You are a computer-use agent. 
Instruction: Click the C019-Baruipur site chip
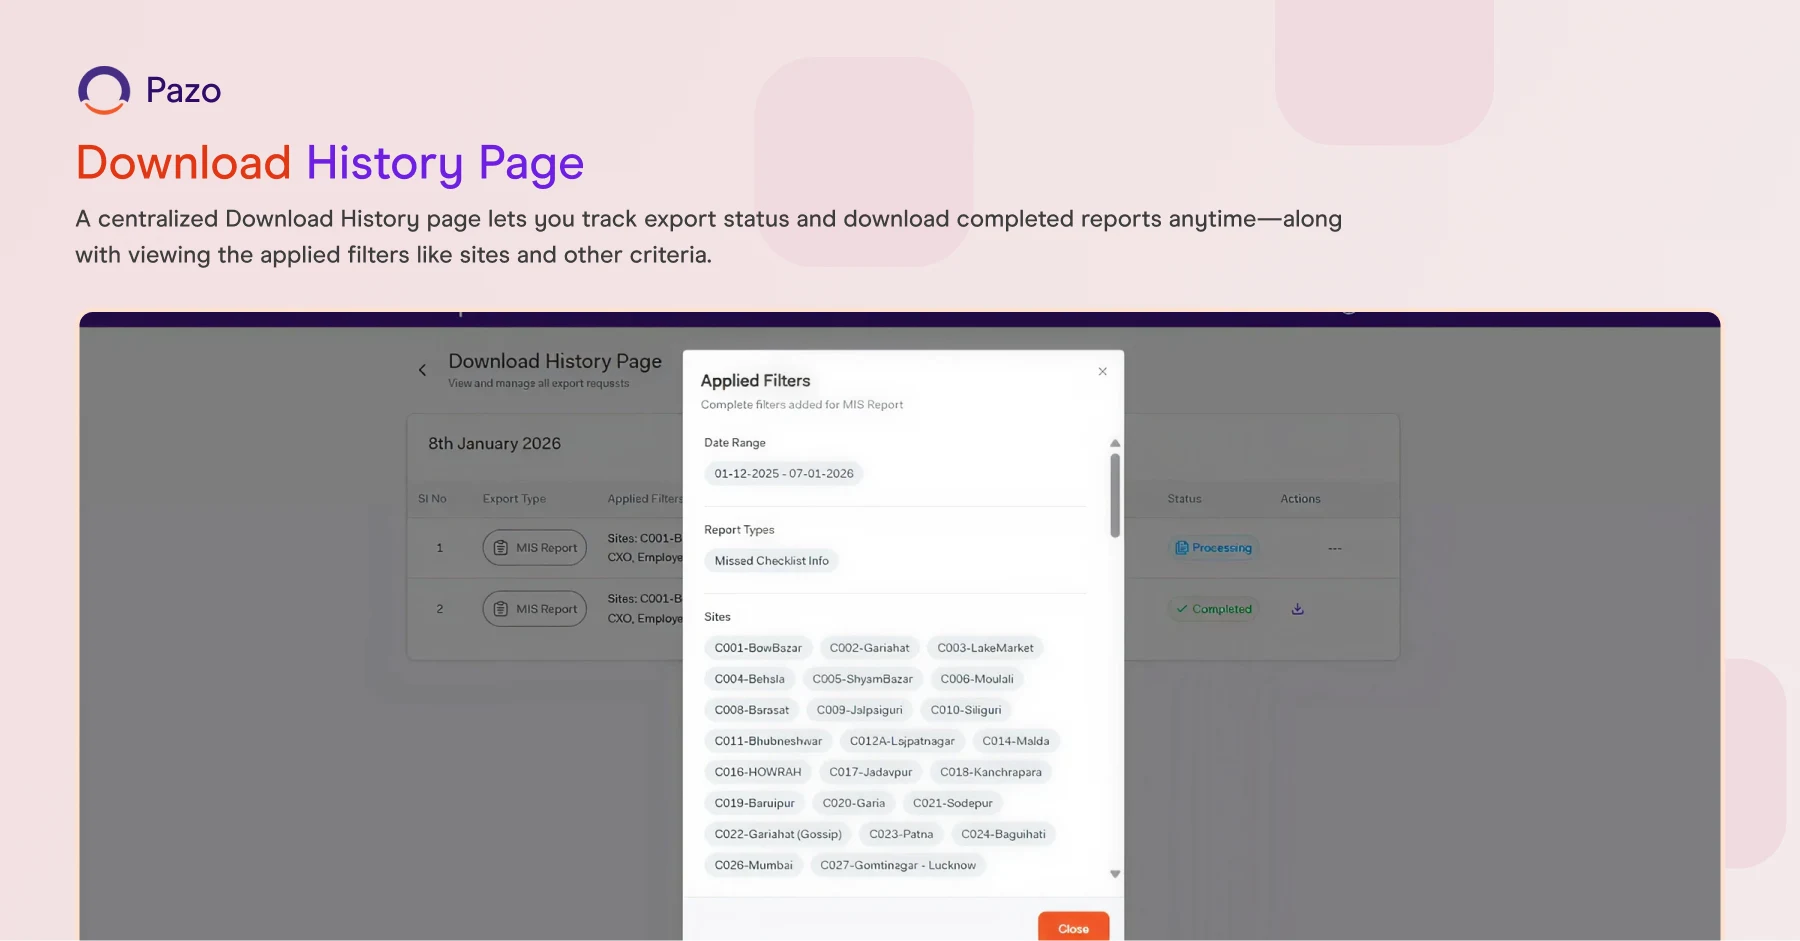pyautogui.click(x=754, y=803)
